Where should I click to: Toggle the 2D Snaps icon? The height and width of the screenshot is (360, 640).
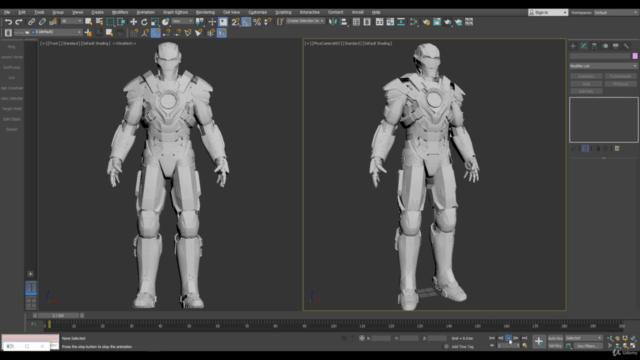(236, 22)
